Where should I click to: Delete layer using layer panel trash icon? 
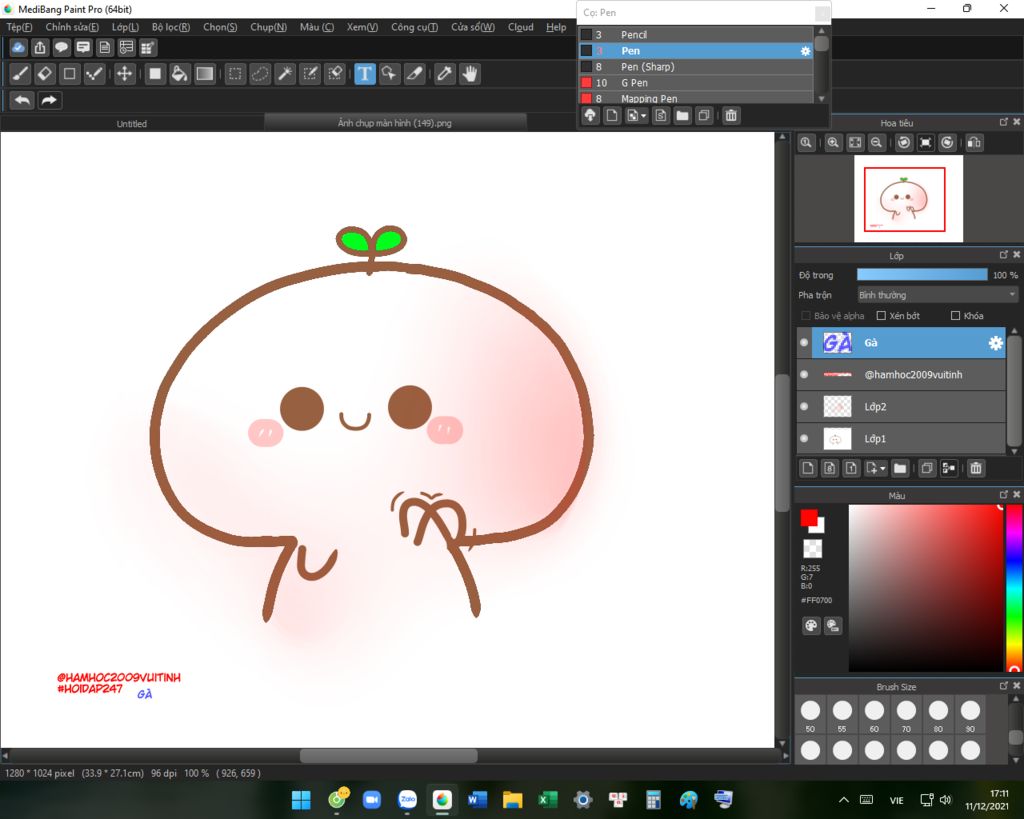[x=976, y=468]
